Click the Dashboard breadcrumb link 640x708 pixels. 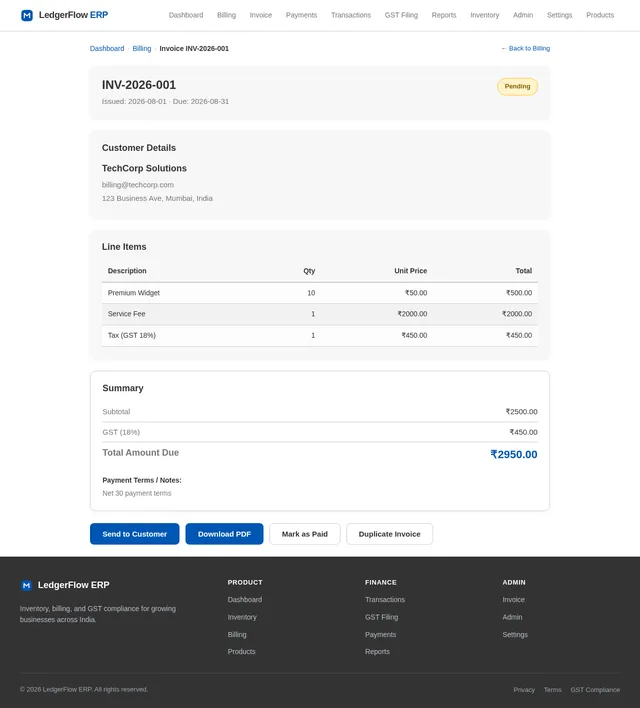pos(107,49)
